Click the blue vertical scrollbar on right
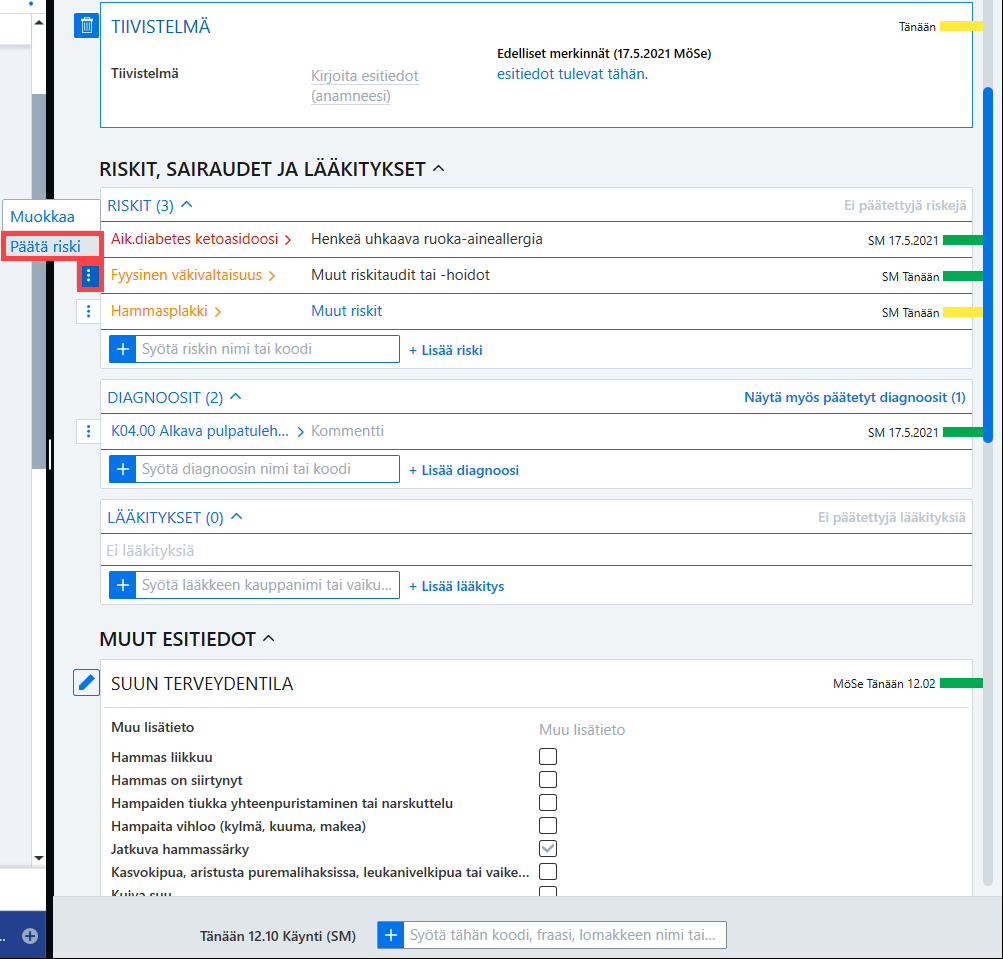 tap(988, 266)
